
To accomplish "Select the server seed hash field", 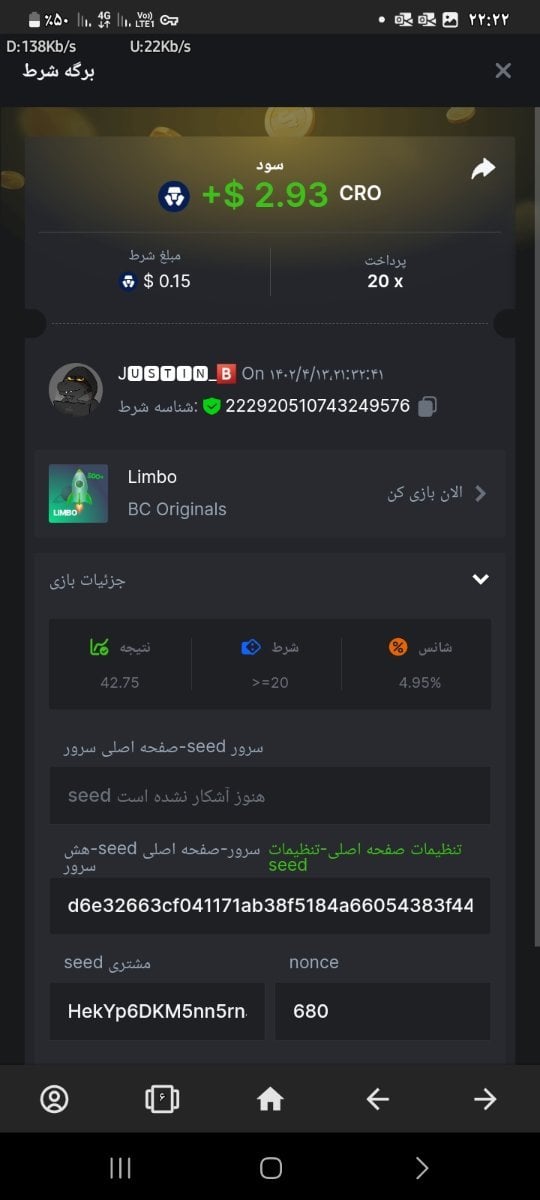I will point(270,906).
